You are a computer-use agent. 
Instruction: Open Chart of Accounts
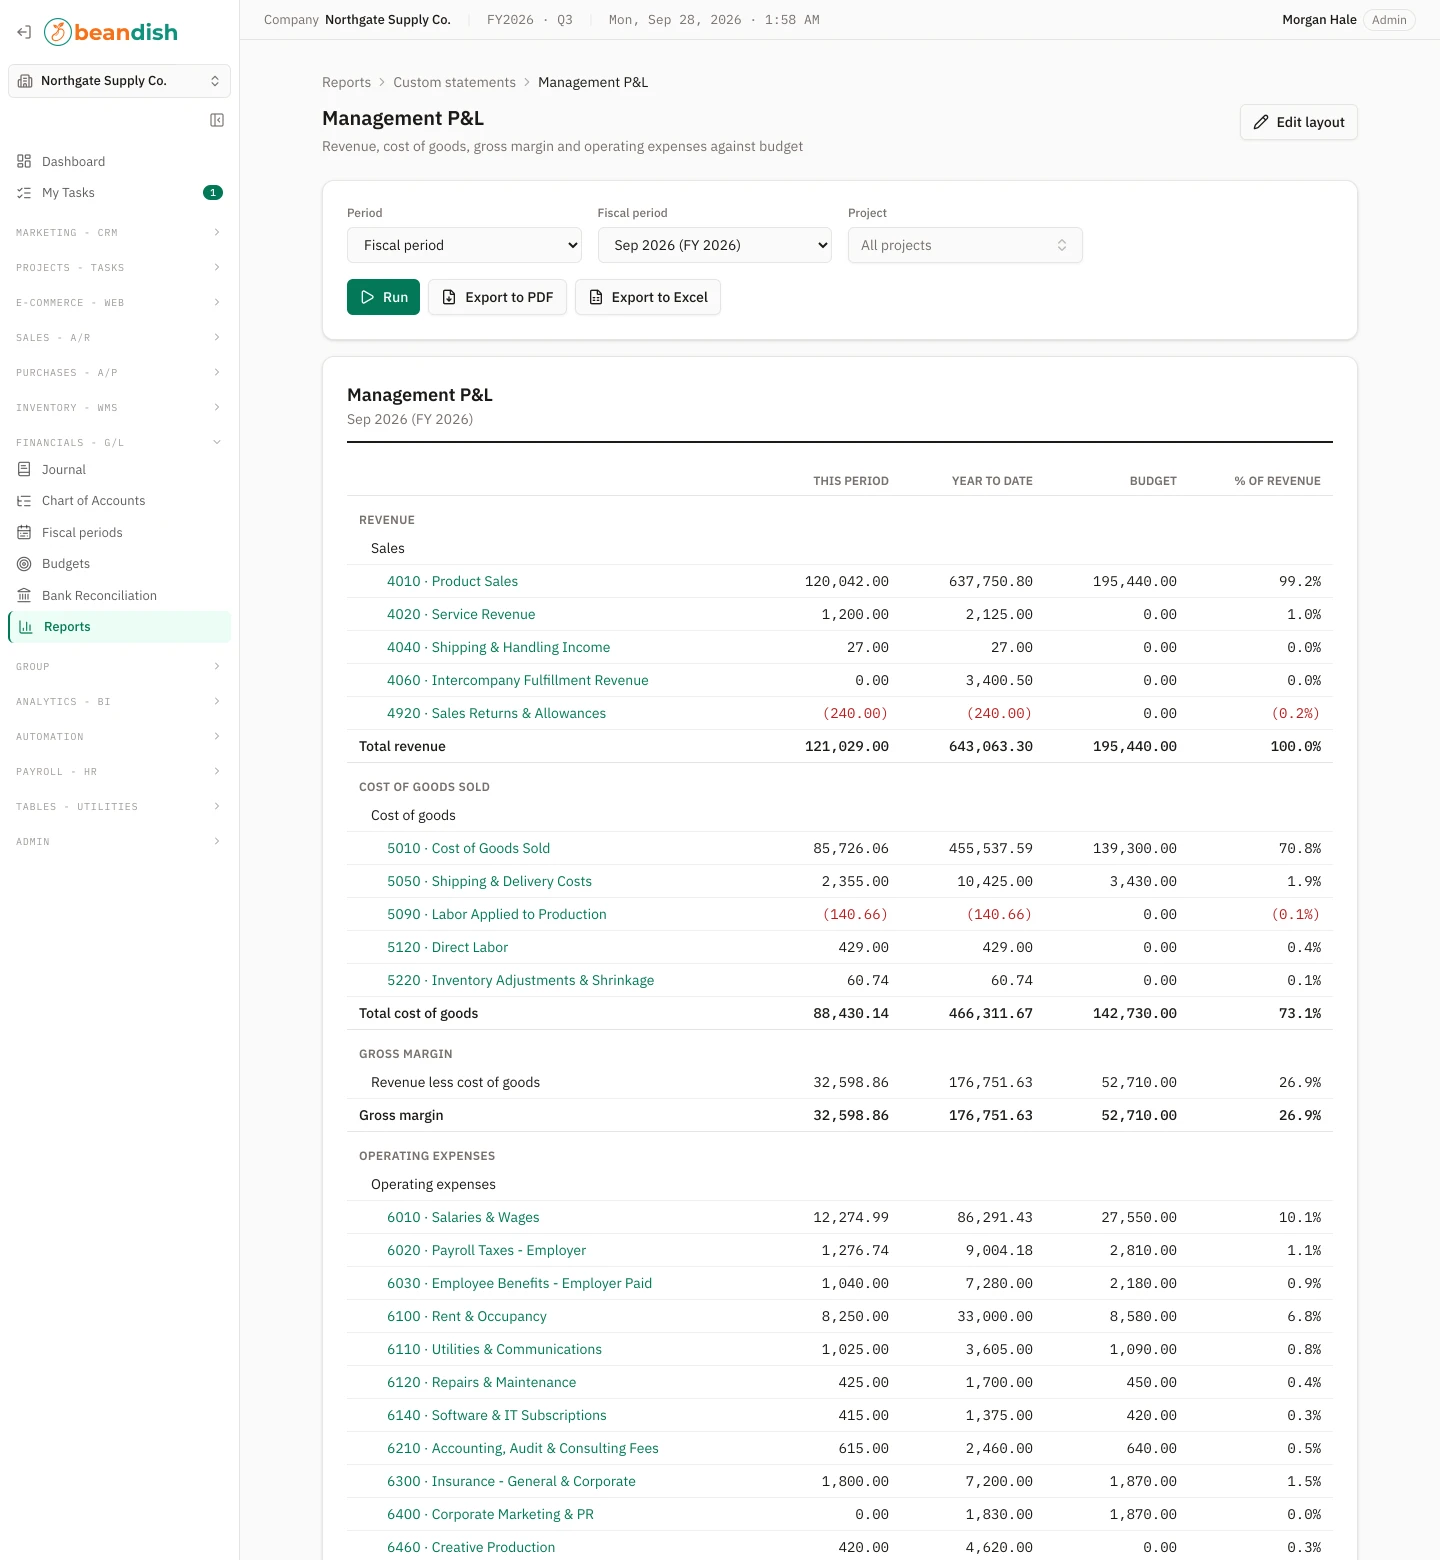pos(119,501)
